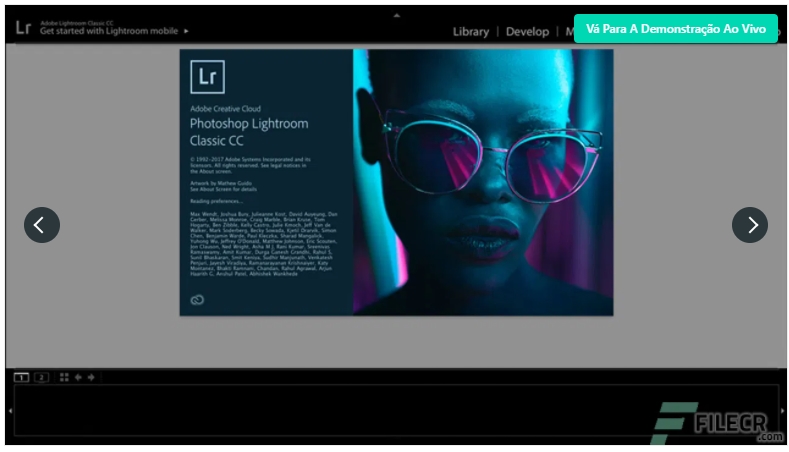789x452 pixels.
Task: Toggle the second window display button 2
Action: [41, 377]
